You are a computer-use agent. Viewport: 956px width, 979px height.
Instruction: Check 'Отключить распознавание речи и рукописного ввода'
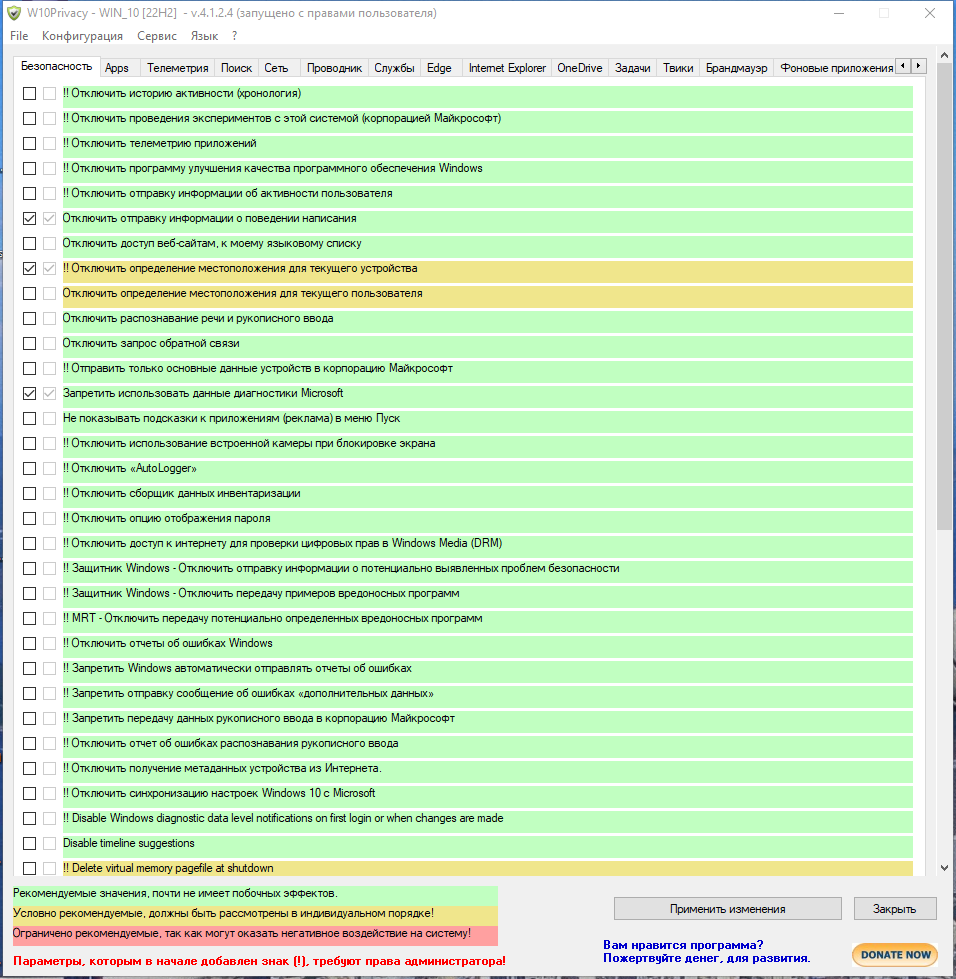(29, 318)
